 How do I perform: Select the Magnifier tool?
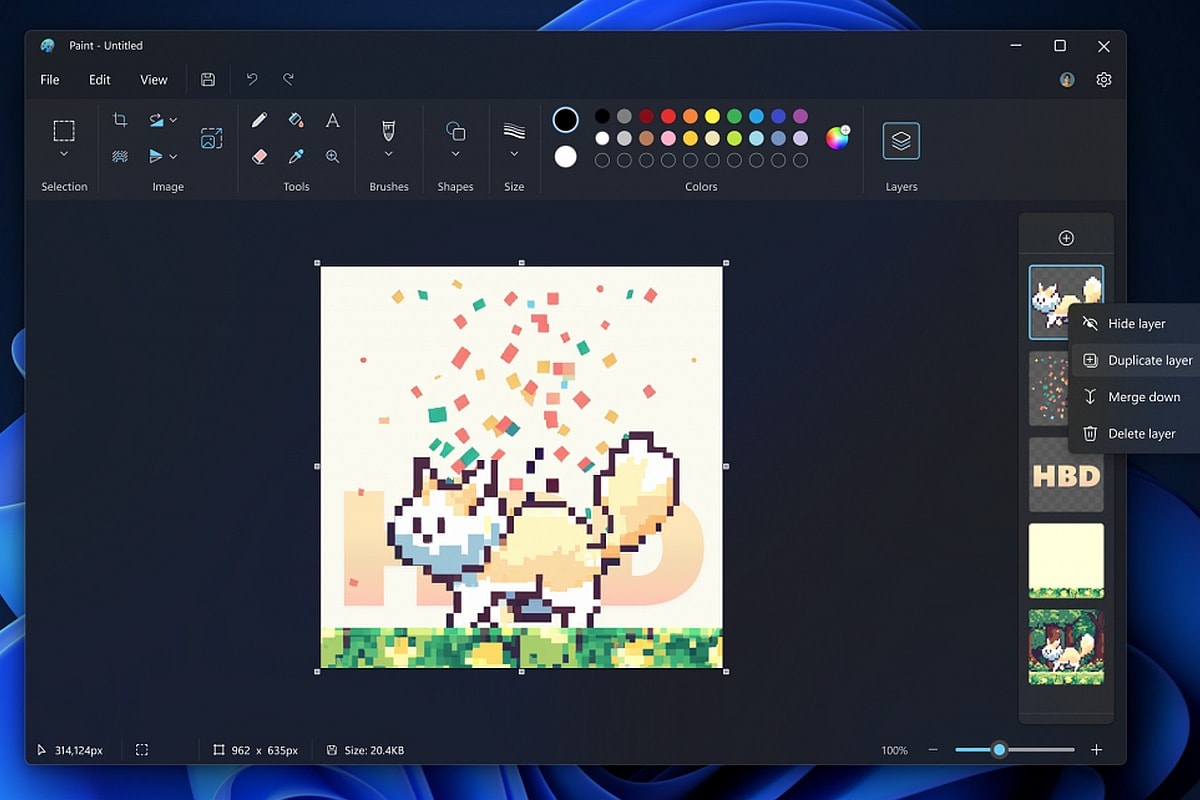[x=333, y=156]
